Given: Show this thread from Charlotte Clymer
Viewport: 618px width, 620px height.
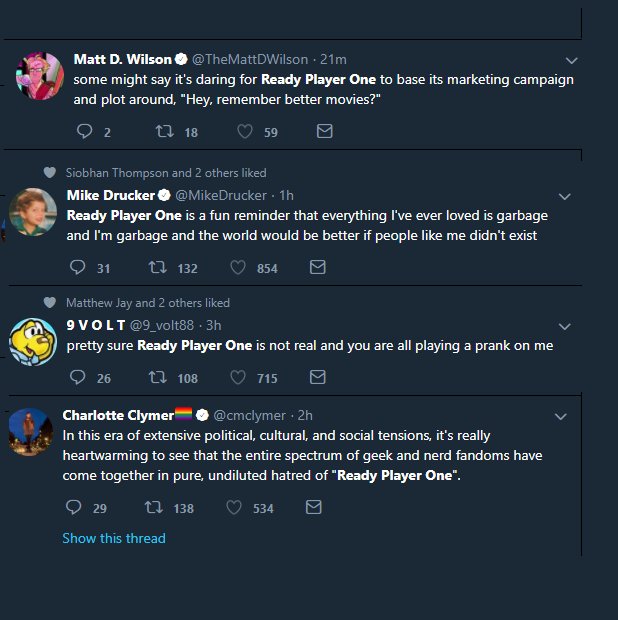Looking at the screenshot, I should (x=113, y=538).
